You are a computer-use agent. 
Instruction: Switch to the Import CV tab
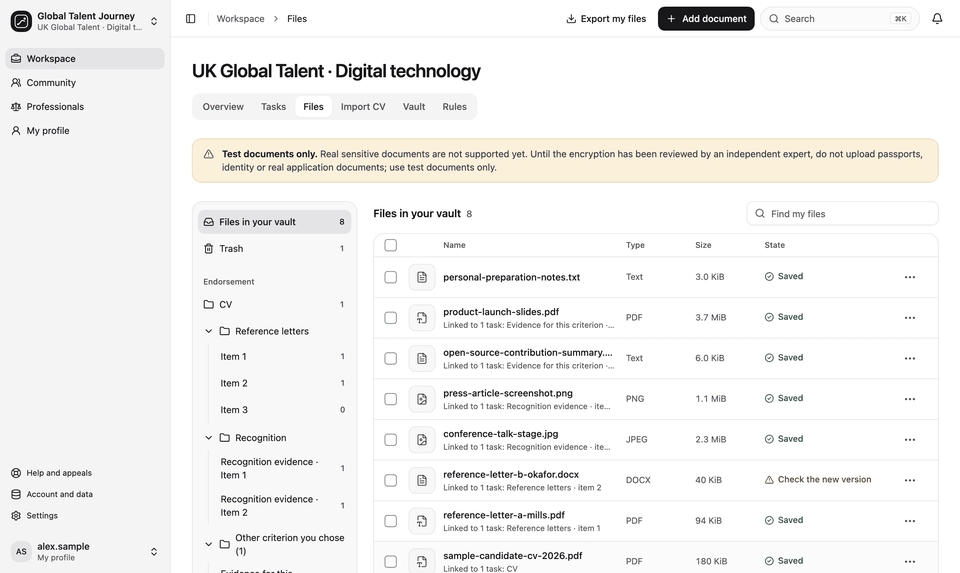tap(363, 107)
